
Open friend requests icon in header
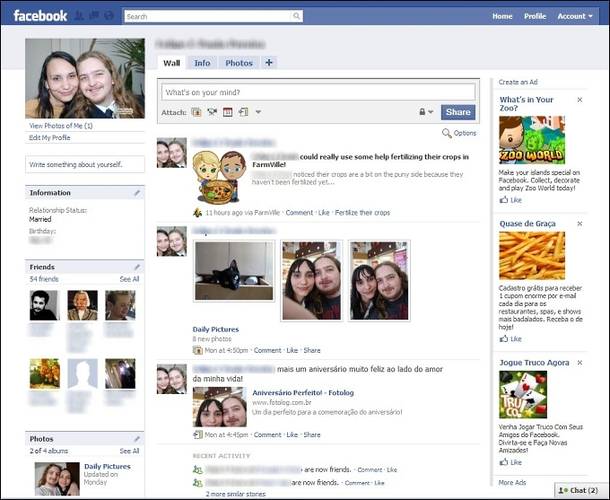coord(79,16)
